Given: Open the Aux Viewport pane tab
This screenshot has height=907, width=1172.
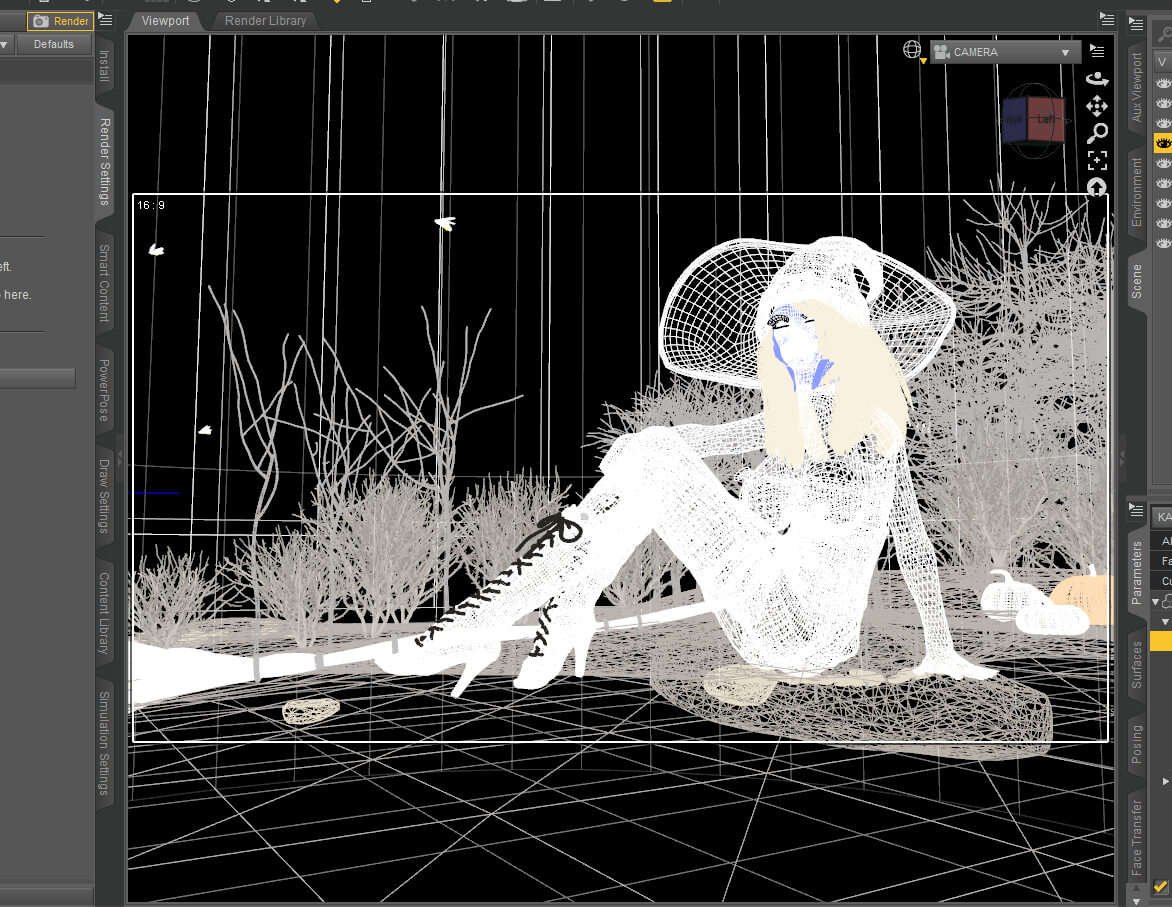Looking at the screenshot, I should [x=1137, y=87].
